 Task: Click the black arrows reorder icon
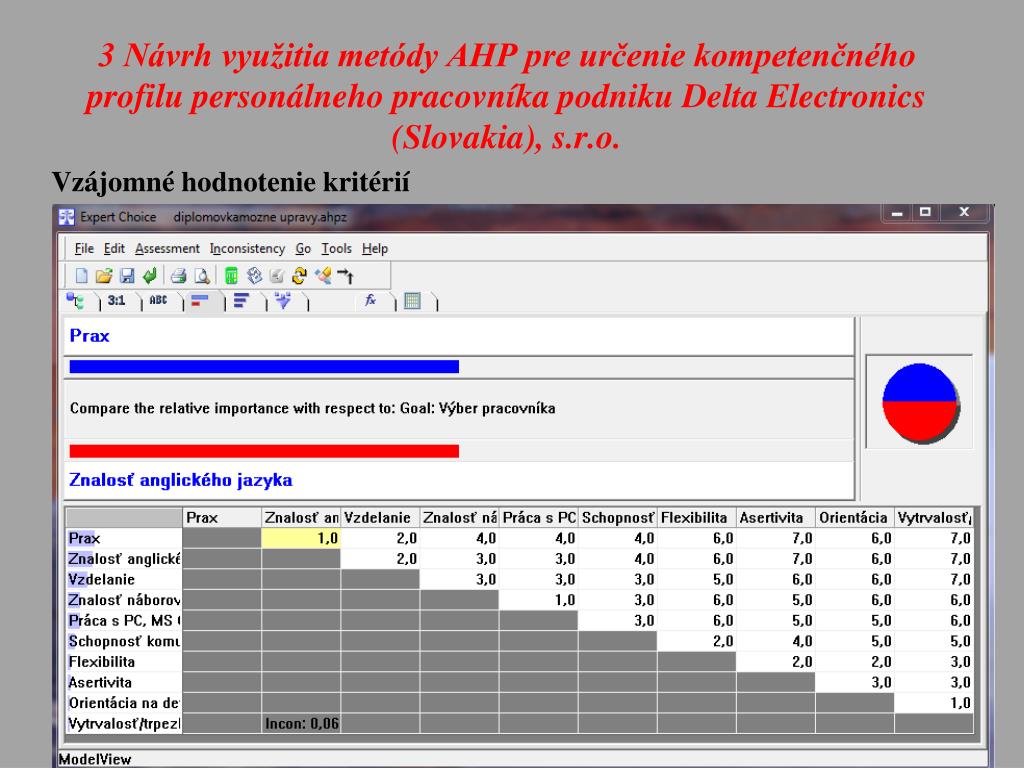(x=345, y=276)
